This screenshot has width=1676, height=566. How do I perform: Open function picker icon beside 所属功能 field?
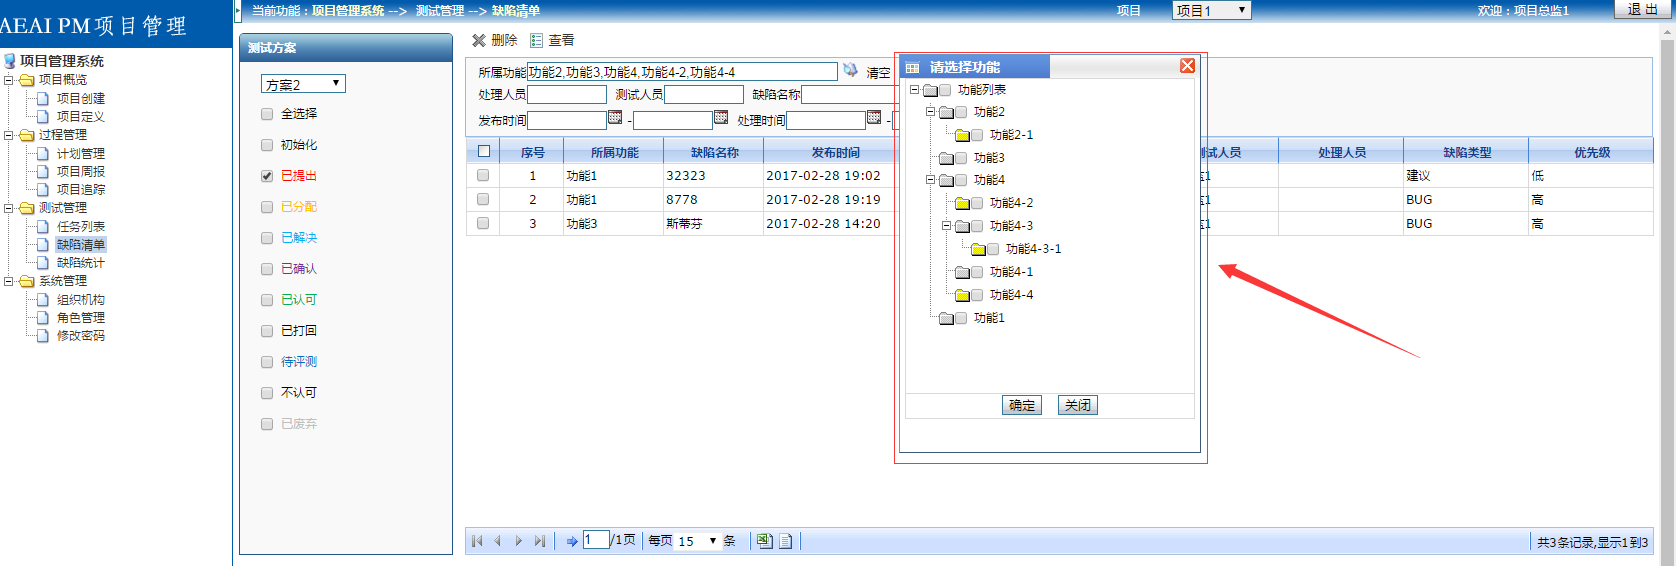850,70
